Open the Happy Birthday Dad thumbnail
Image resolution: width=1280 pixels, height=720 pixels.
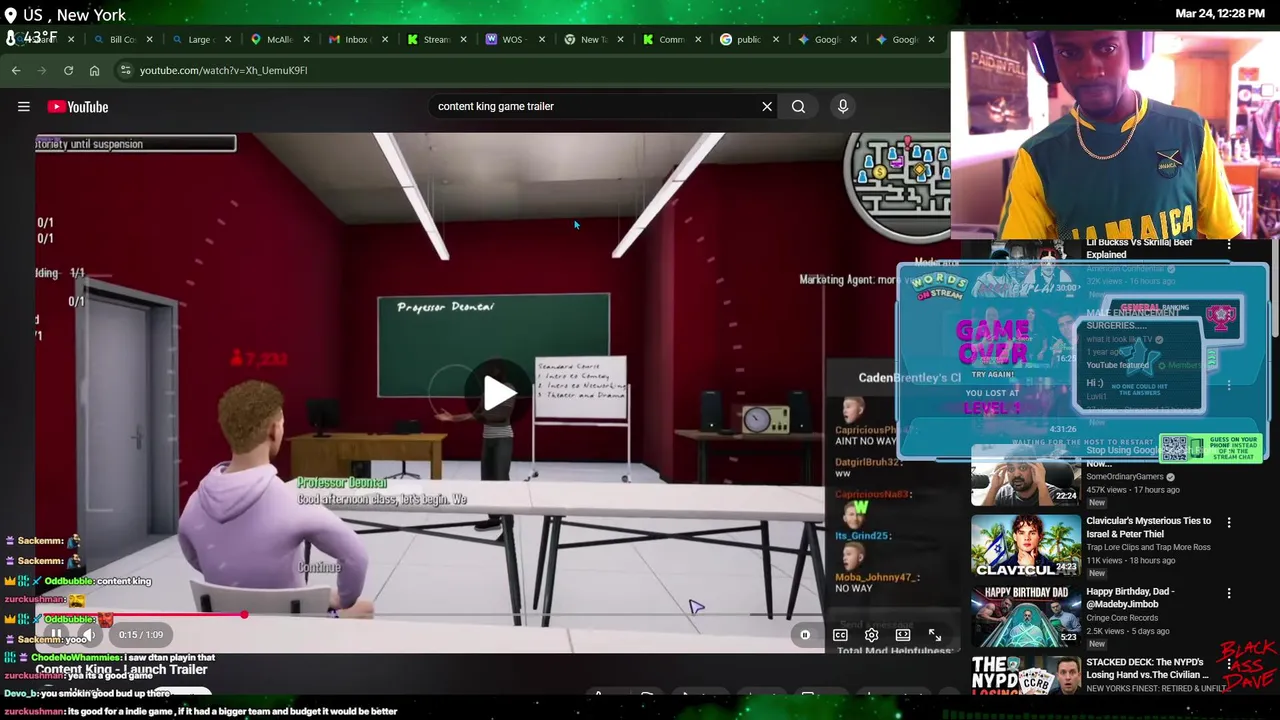tap(1026, 616)
